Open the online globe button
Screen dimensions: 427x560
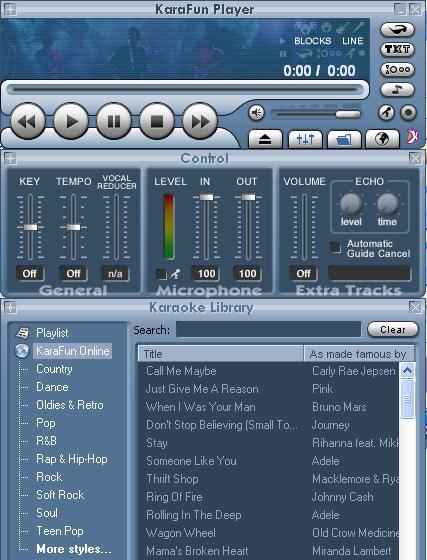382,139
